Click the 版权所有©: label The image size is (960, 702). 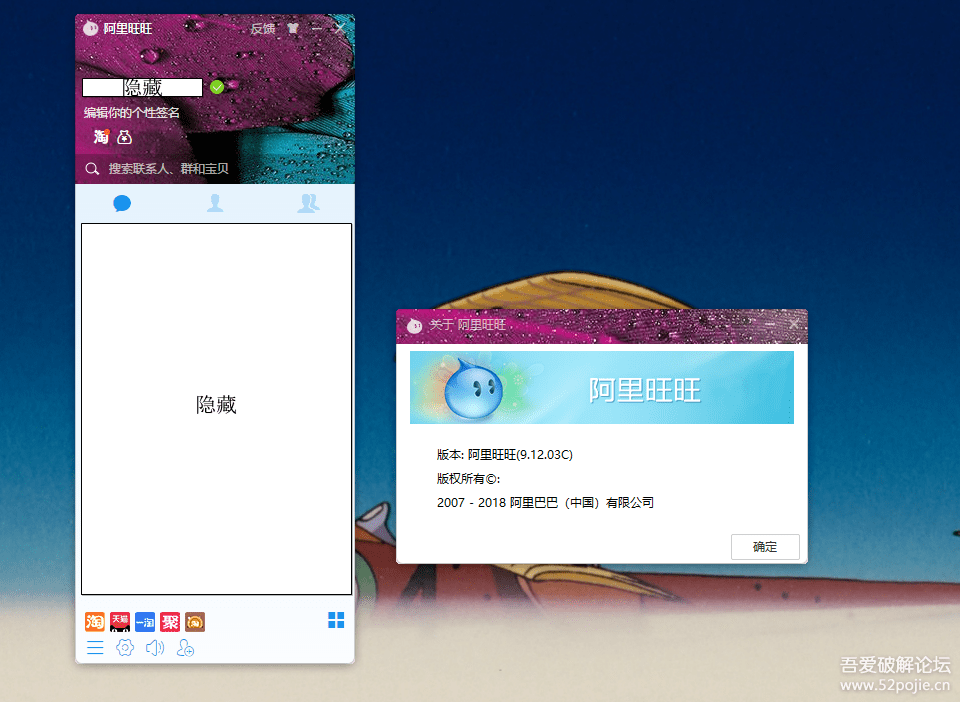[x=468, y=479]
